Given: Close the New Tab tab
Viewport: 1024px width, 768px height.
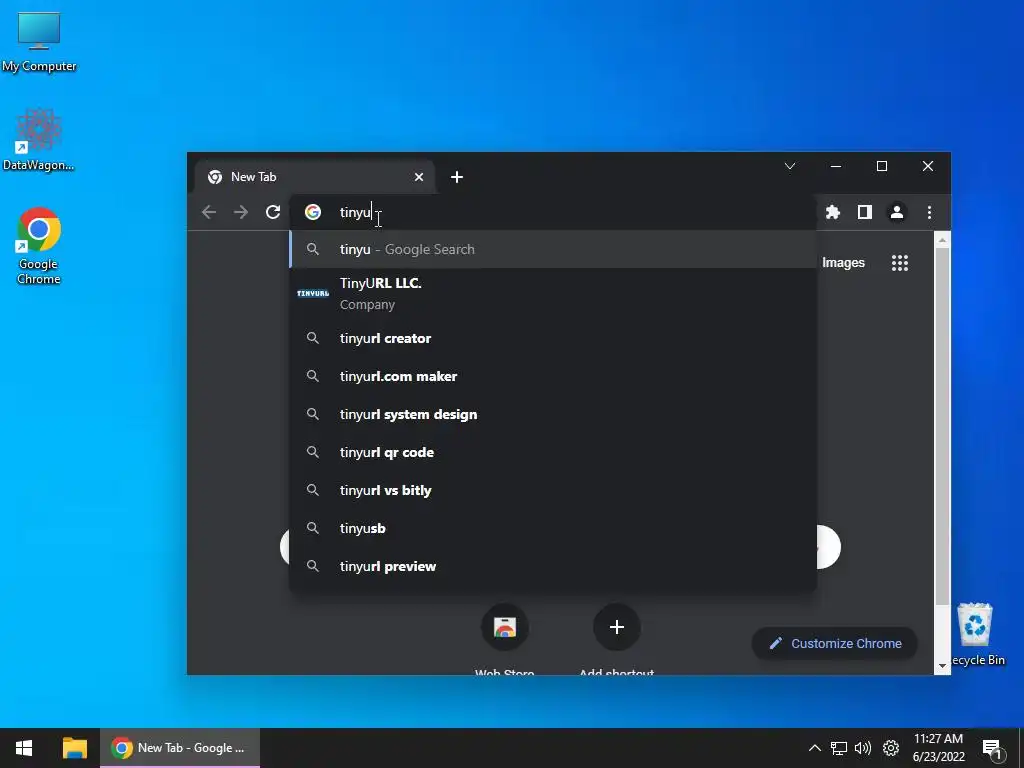Looking at the screenshot, I should [419, 177].
